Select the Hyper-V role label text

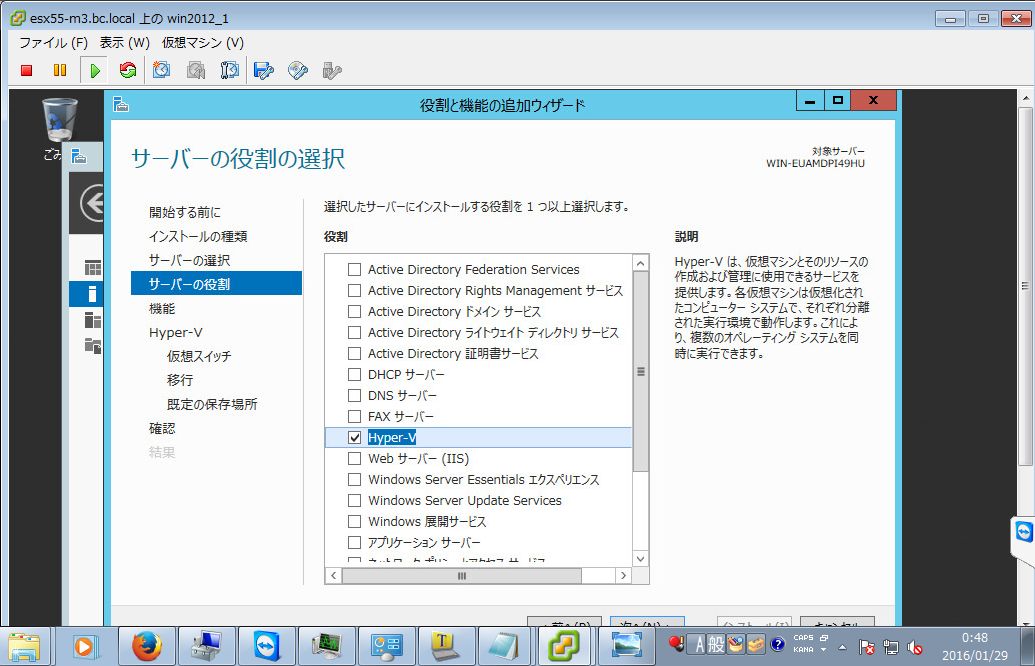391,438
